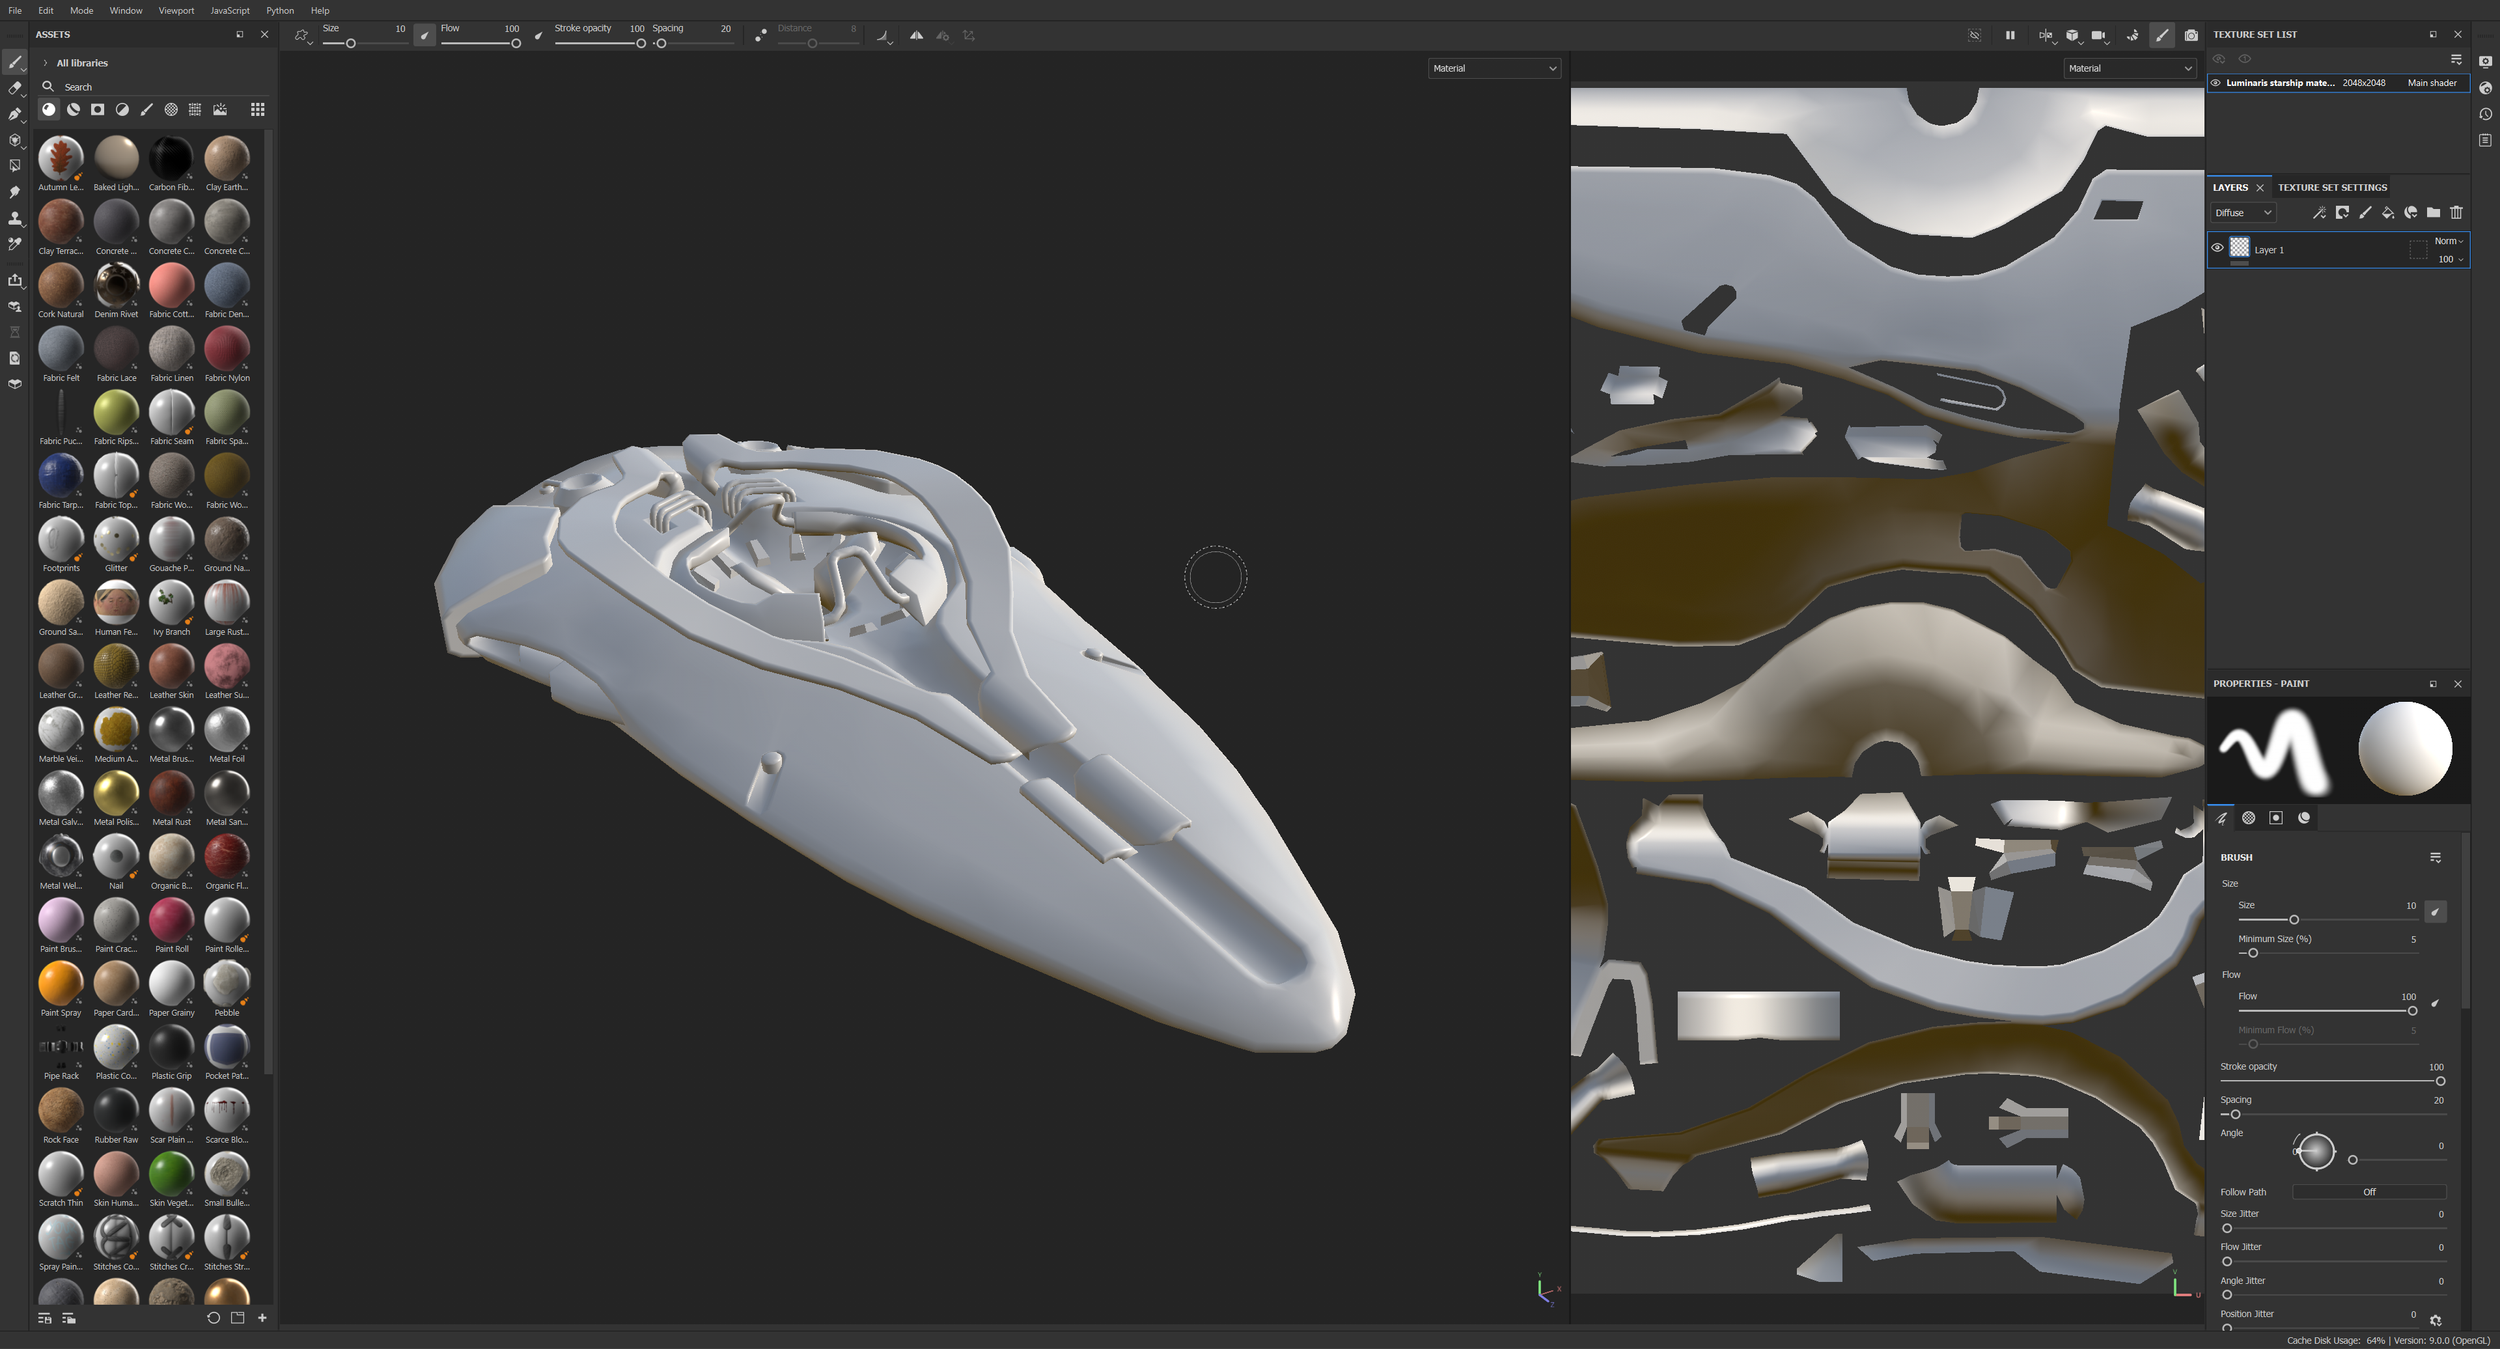2500x1349 pixels.
Task: Open the Norm blending mode dropdown
Action: 2448,241
